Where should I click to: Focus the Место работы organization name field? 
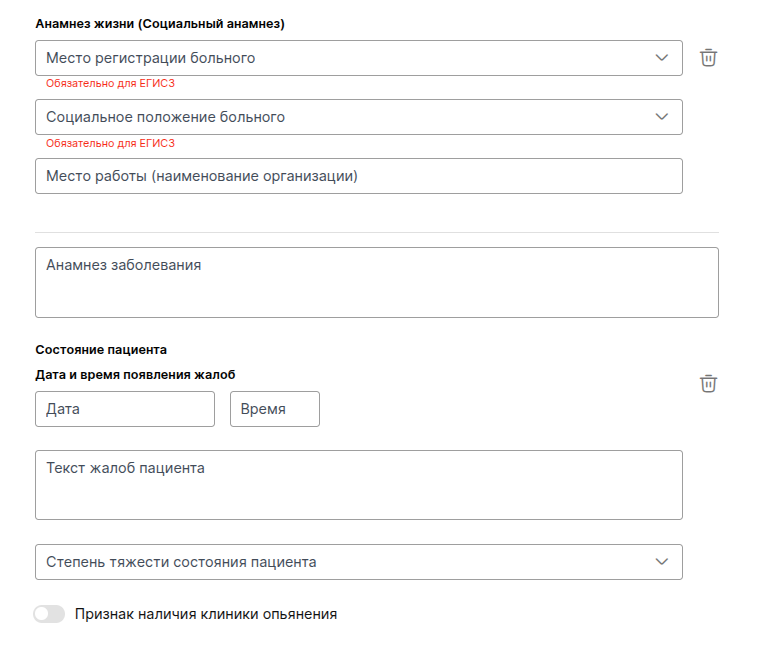click(x=358, y=176)
